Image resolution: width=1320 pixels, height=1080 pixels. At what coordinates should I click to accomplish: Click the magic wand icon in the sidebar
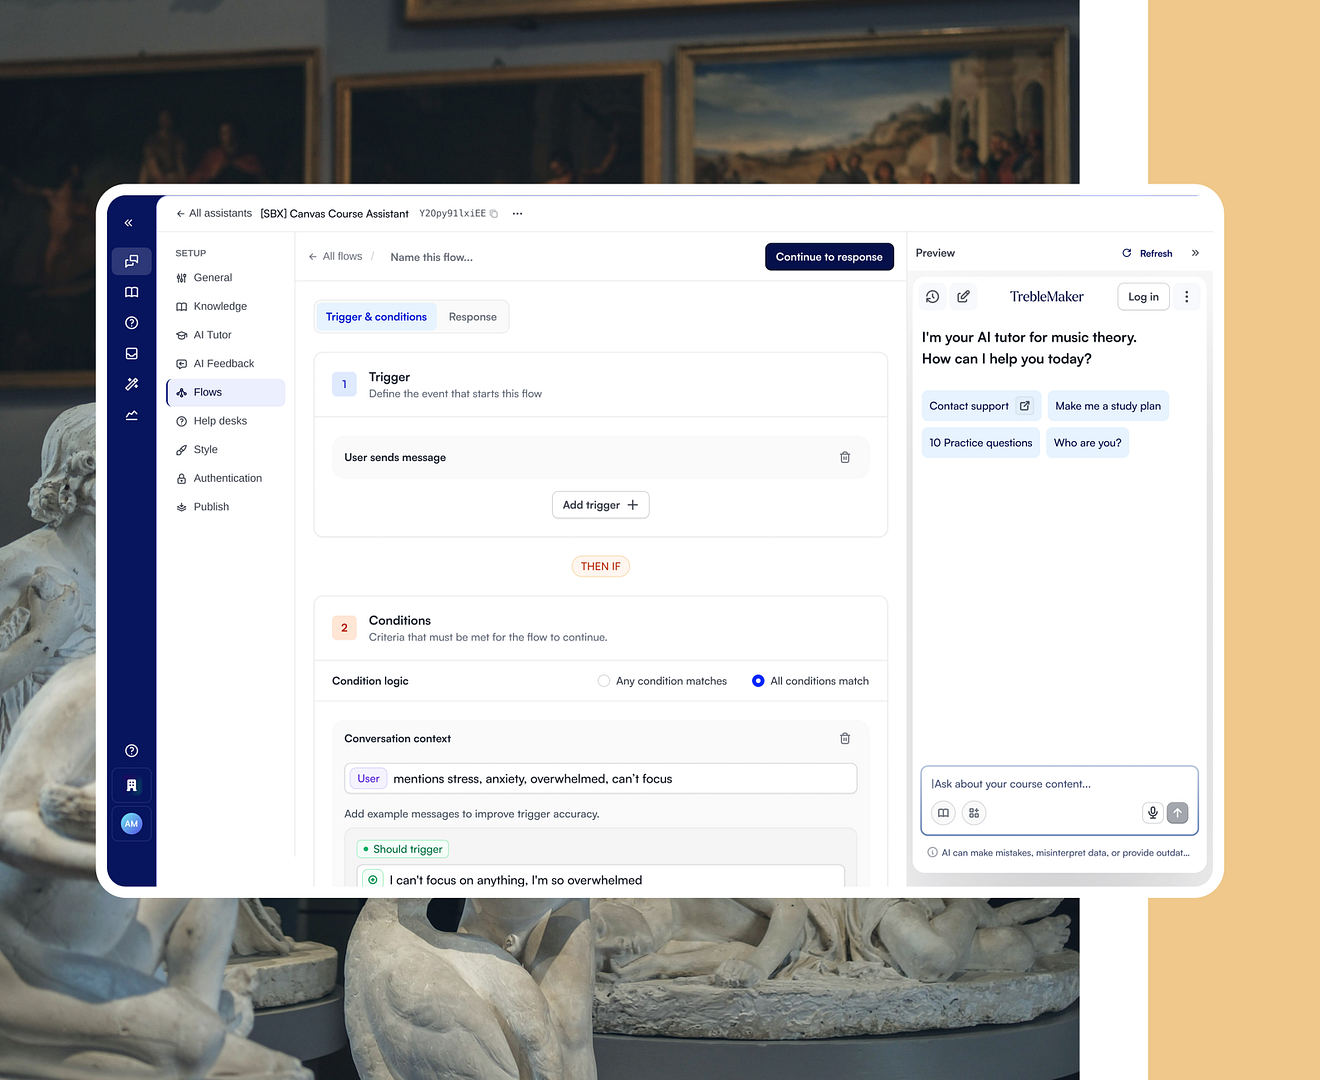(x=131, y=383)
